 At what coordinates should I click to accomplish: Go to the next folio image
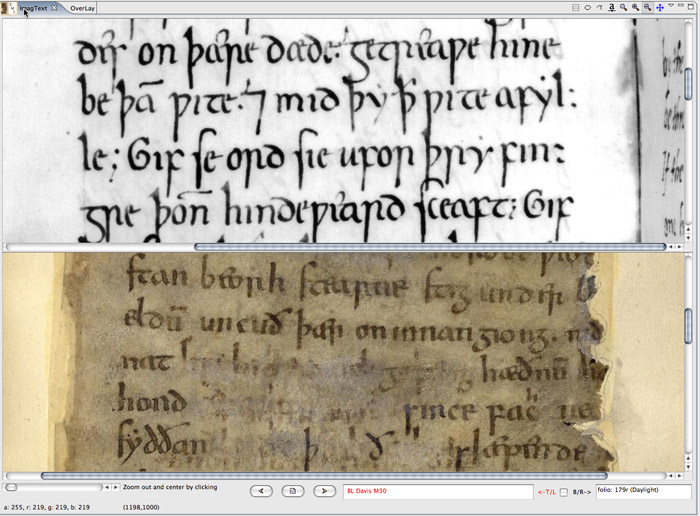[325, 491]
